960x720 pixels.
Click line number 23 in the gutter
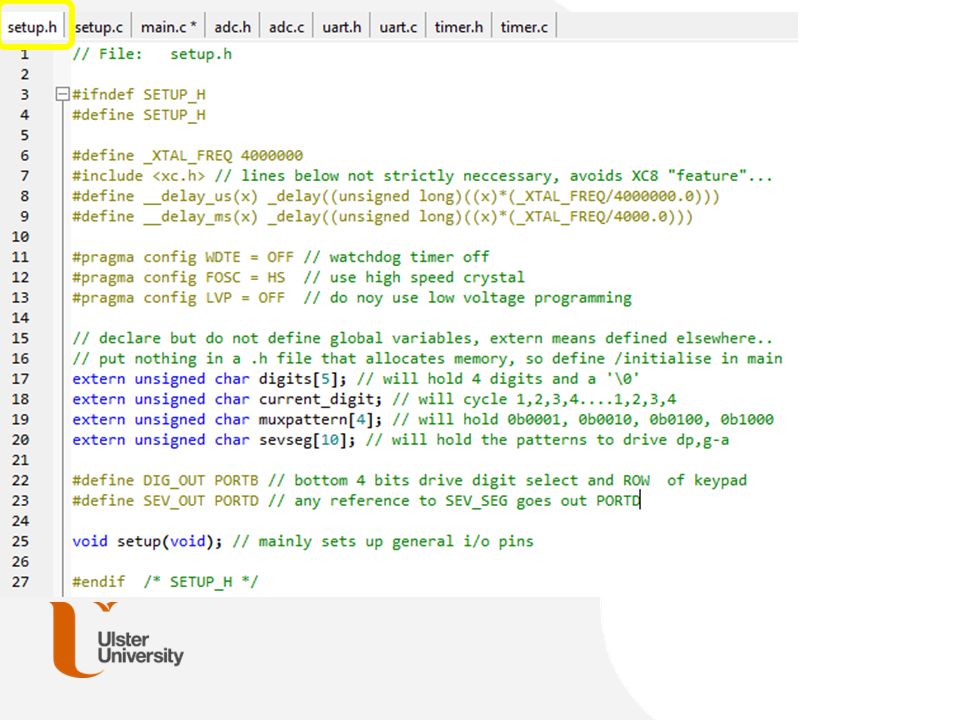click(20, 501)
